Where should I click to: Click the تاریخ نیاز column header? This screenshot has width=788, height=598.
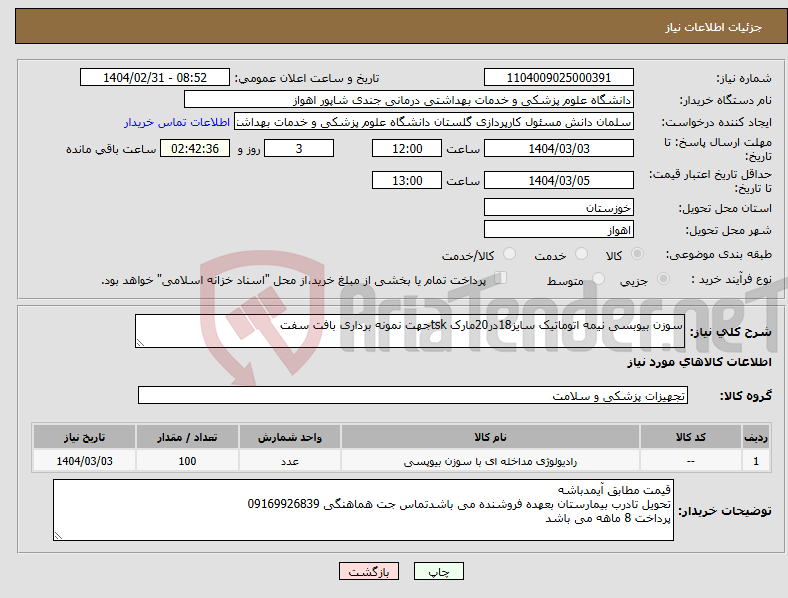tap(84, 437)
